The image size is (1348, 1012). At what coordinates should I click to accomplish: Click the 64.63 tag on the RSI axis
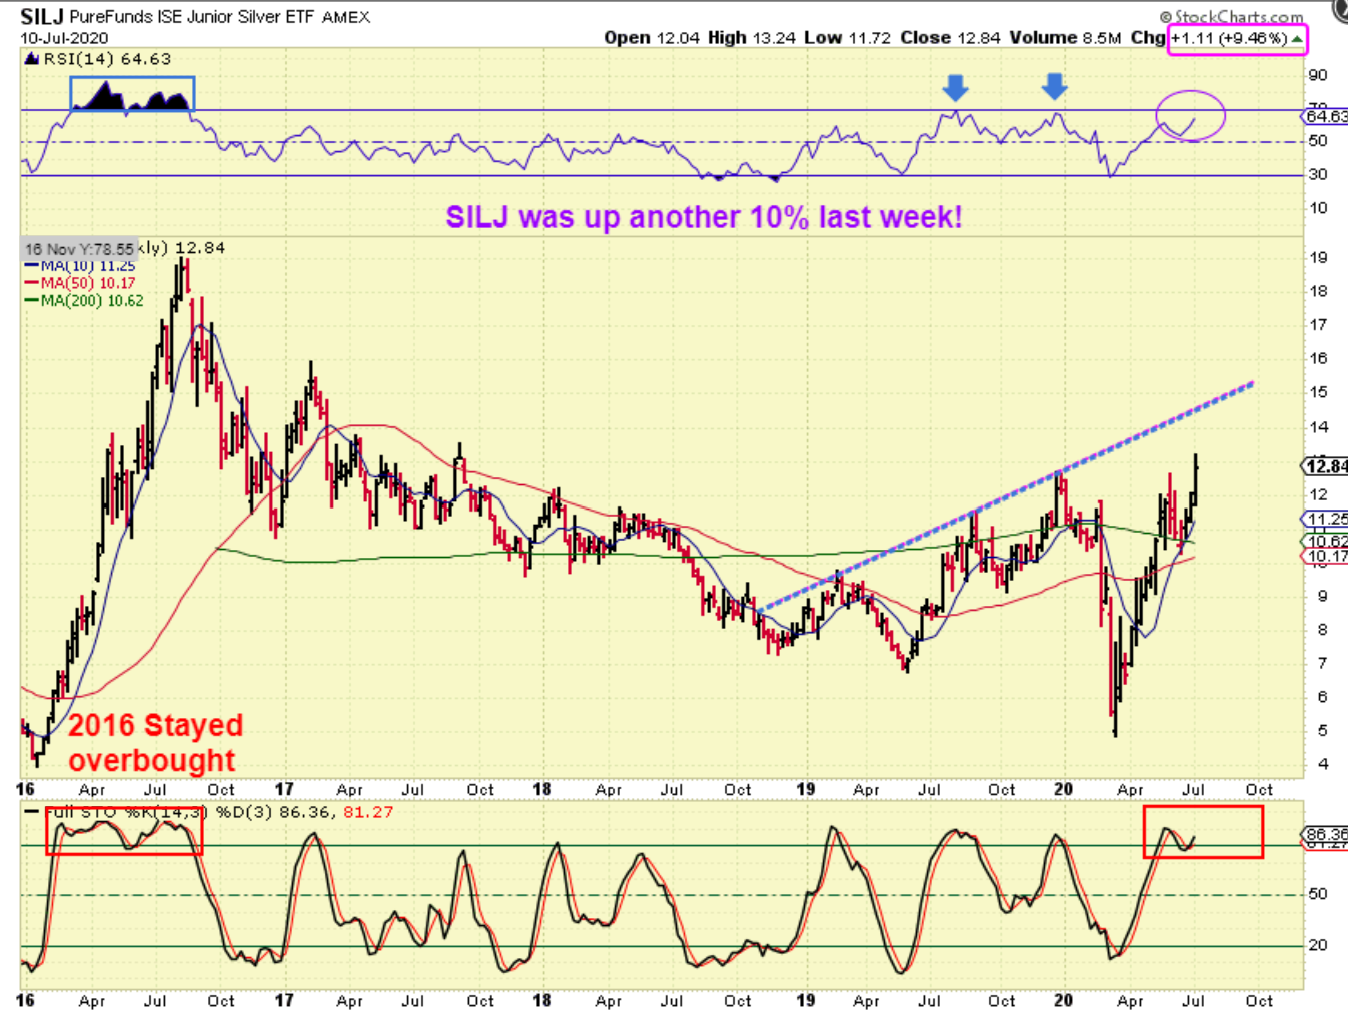pyautogui.click(x=1327, y=116)
